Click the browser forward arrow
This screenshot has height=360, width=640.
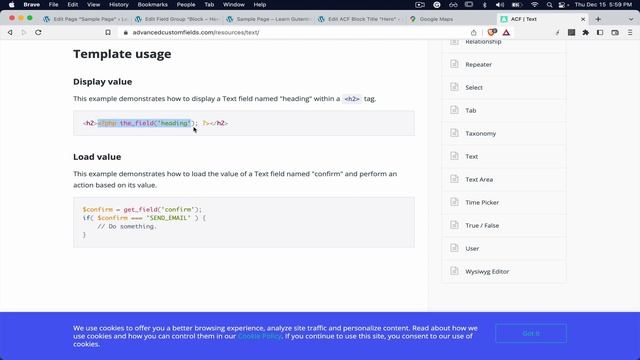click(x=24, y=32)
